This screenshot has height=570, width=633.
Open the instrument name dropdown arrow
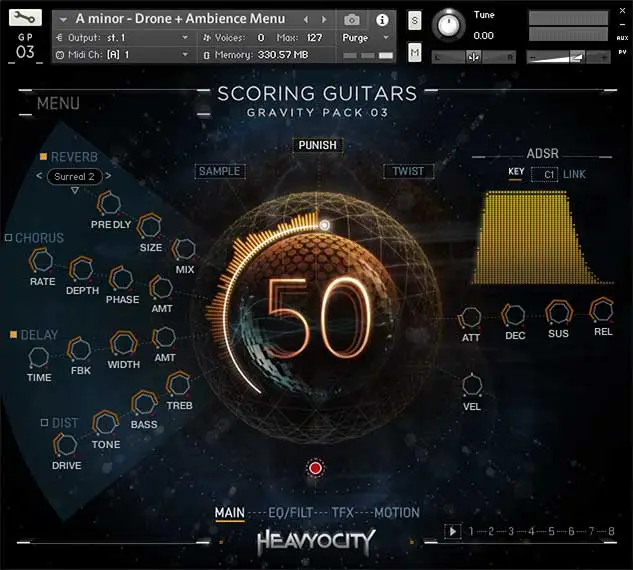point(63,19)
